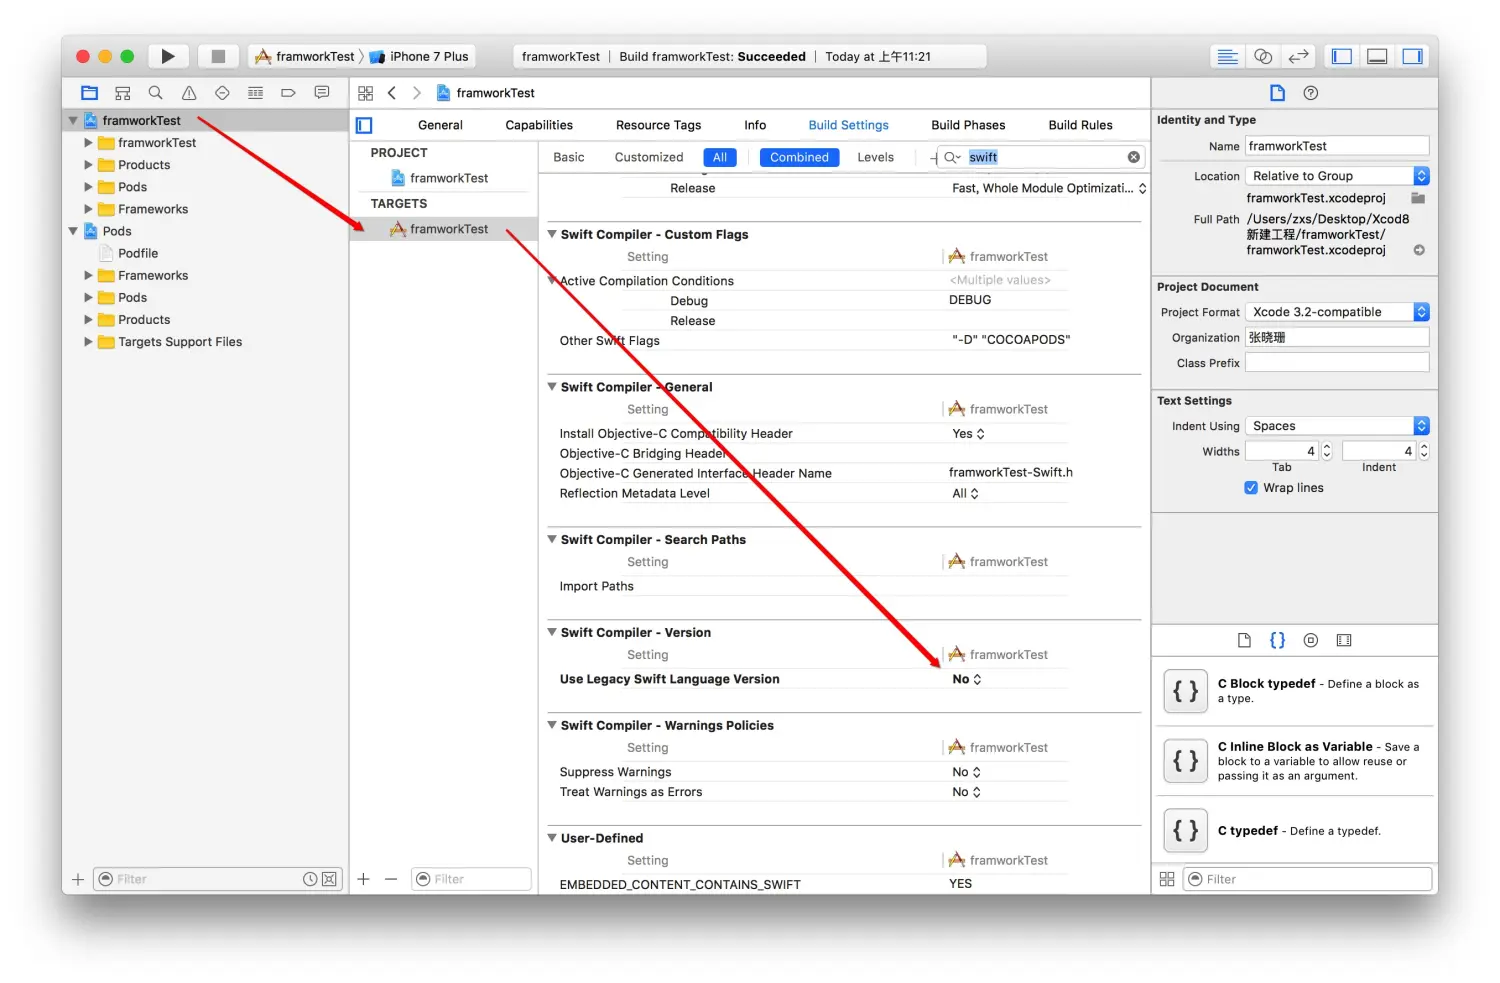Adjust the Tab width stepper
This screenshot has height=983, width=1500.
(1327, 451)
